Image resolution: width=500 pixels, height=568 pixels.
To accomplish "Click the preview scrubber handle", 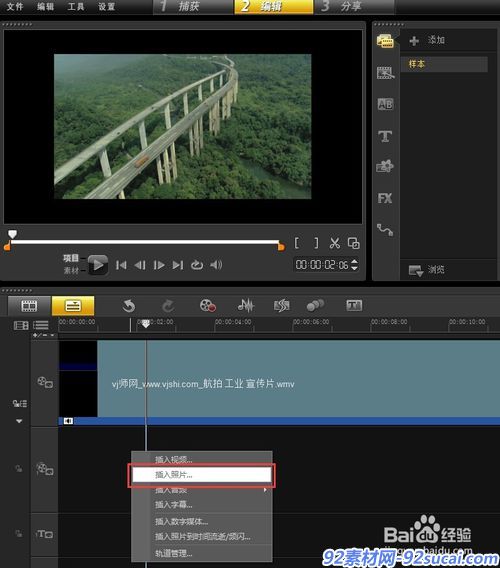I will tap(13, 234).
